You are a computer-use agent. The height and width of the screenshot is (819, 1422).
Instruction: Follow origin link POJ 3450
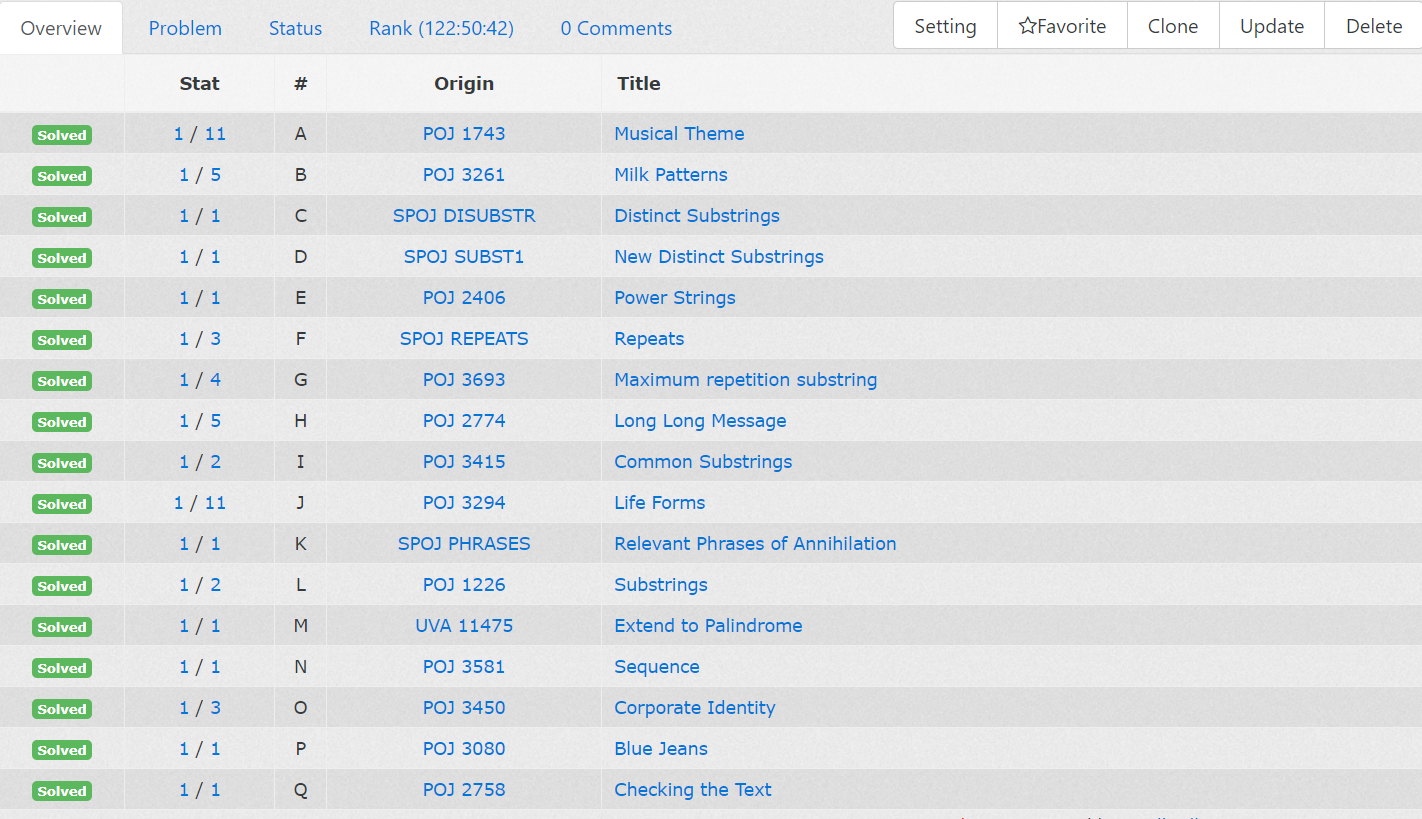point(464,707)
